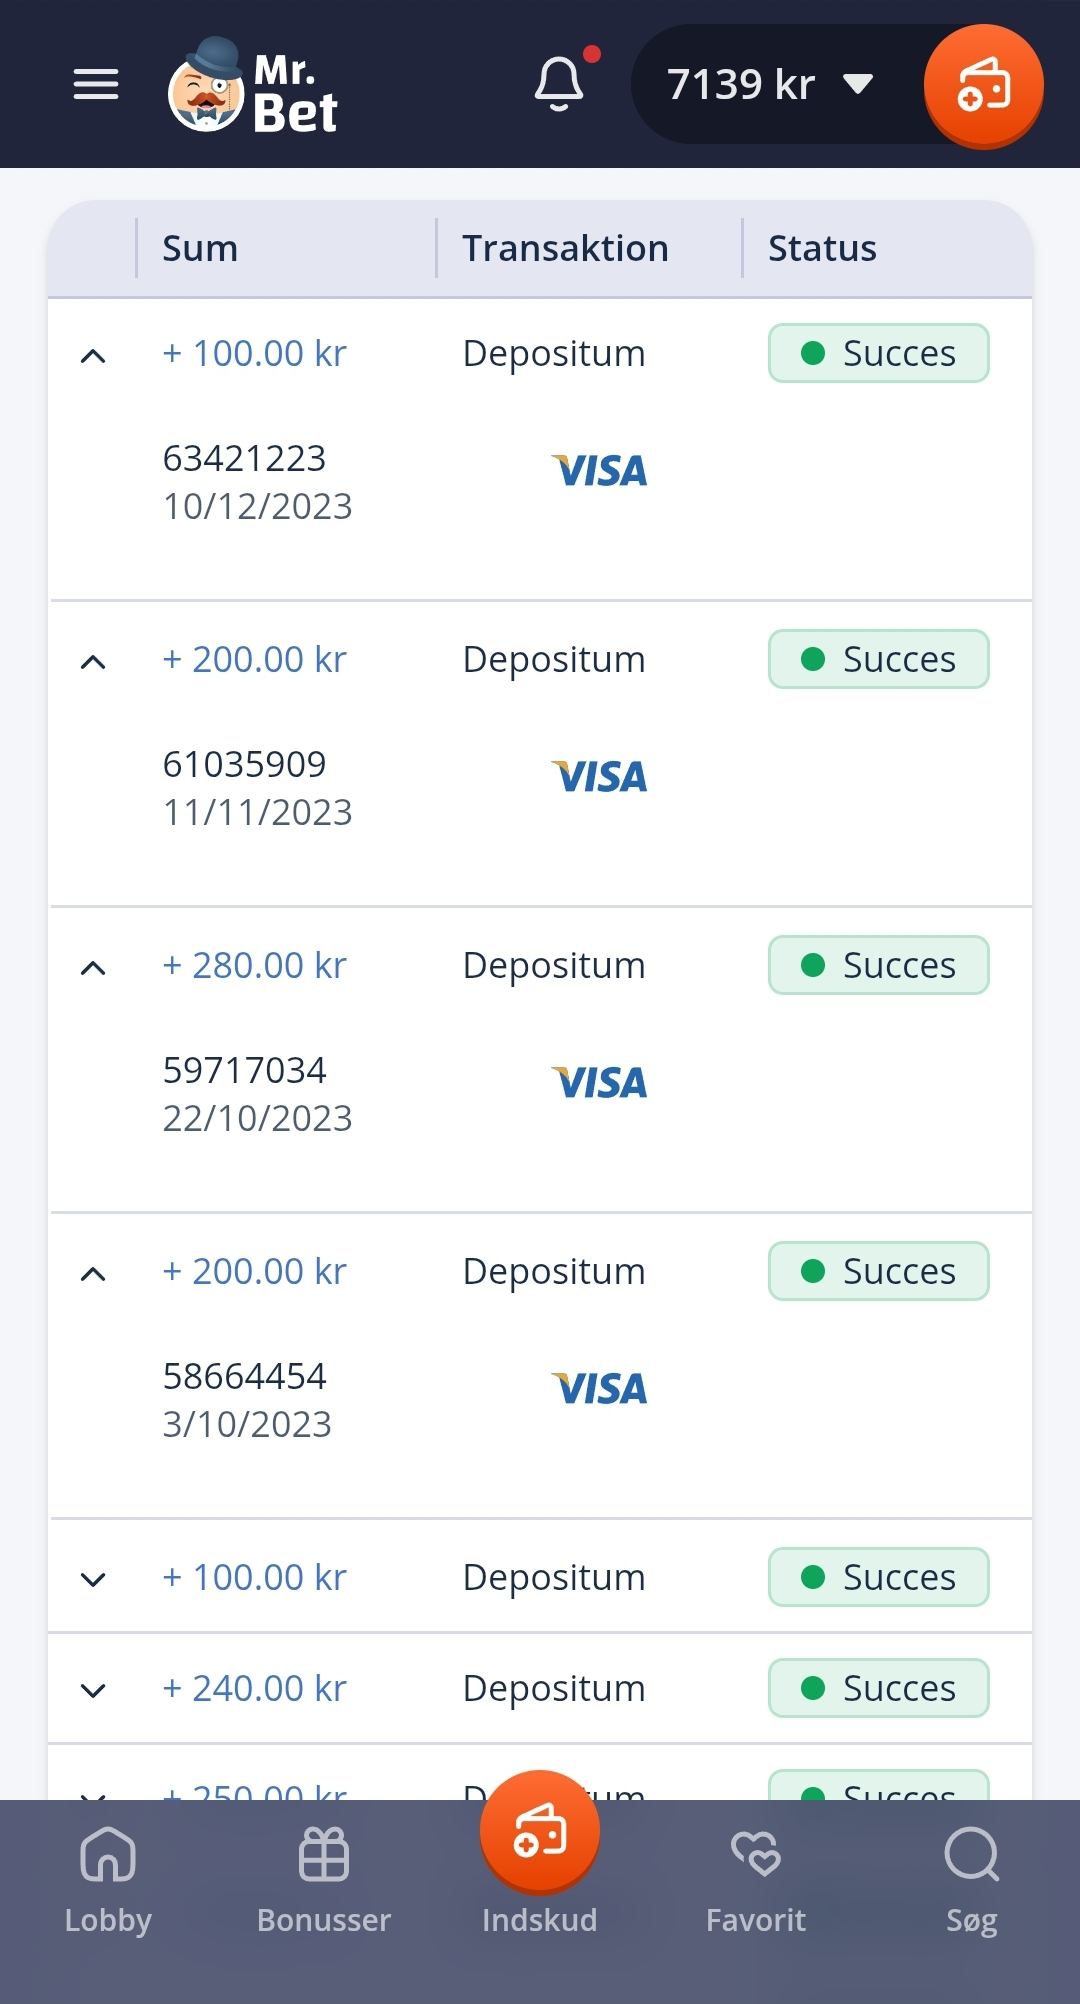1080x2004 pixels.
Task: Go to Lobby home icon
Action: coord(108,1878)
